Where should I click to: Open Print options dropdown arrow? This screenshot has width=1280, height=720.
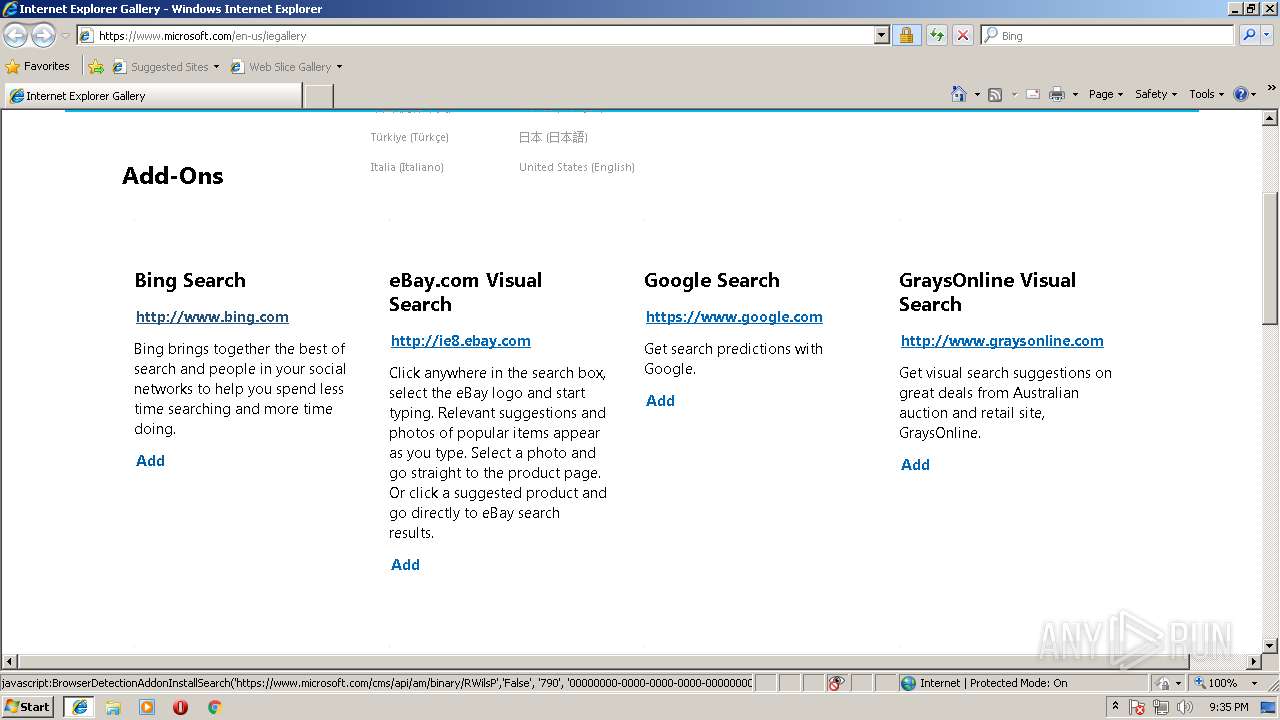coord(1075,95)
